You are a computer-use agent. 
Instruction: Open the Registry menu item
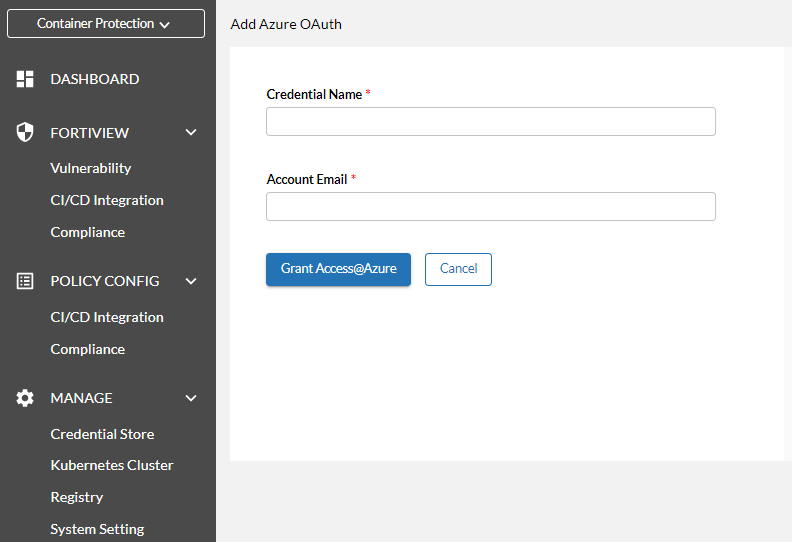point(77,497)
